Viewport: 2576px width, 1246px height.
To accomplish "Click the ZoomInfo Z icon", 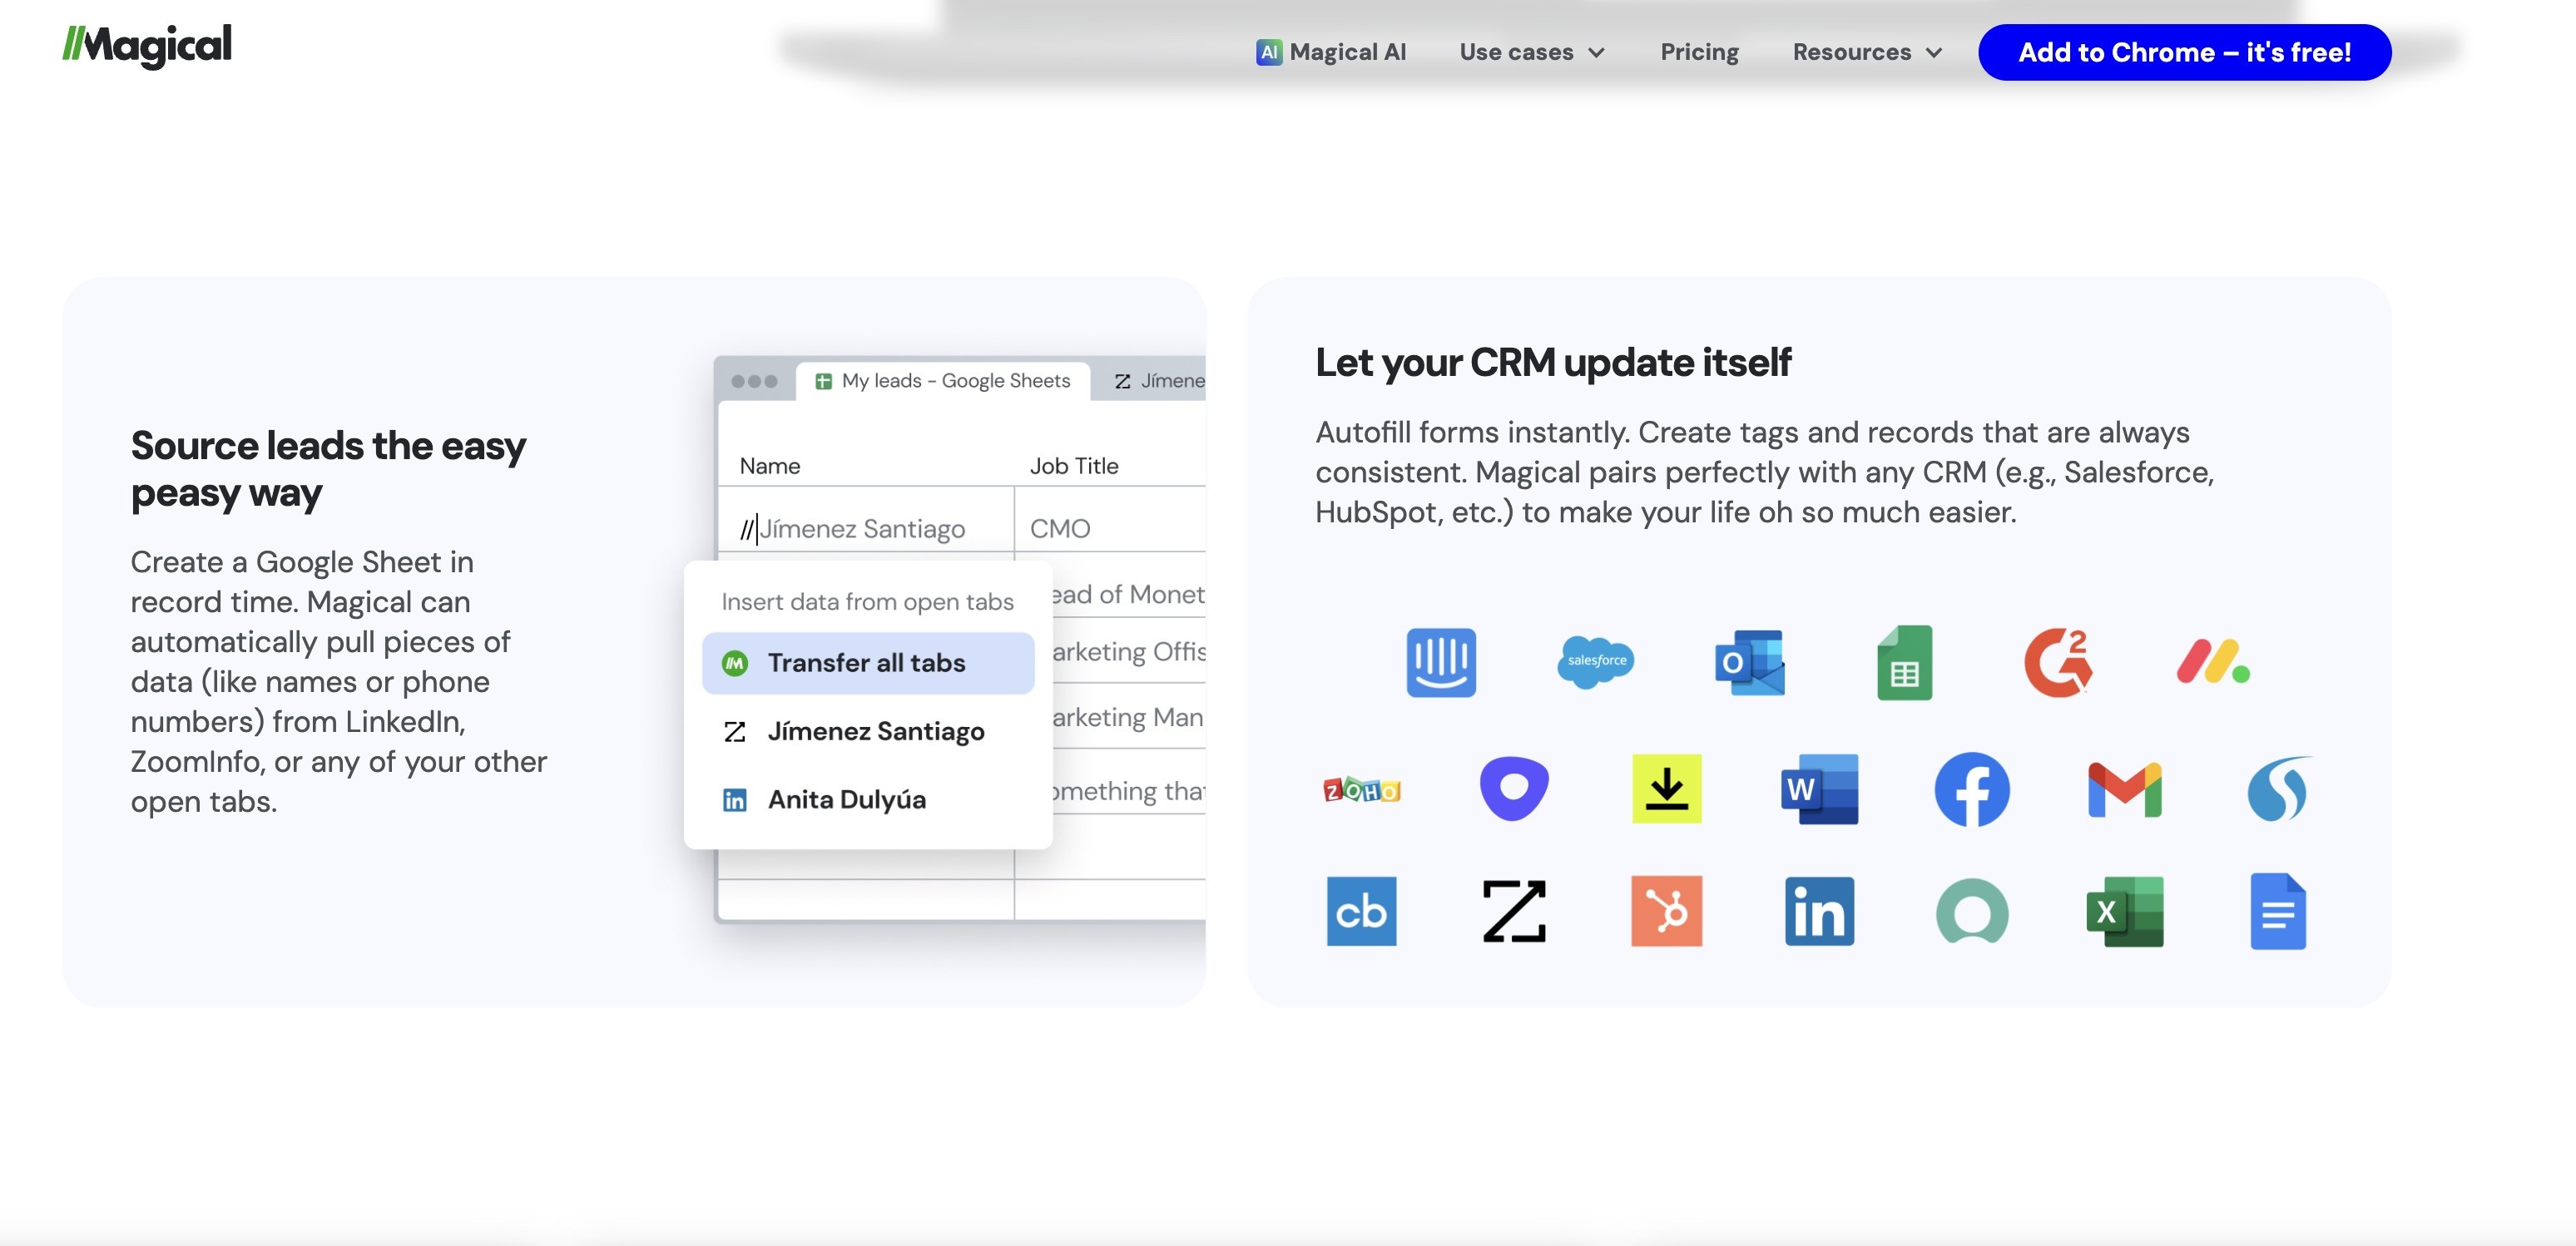I will coord(1513,911).
